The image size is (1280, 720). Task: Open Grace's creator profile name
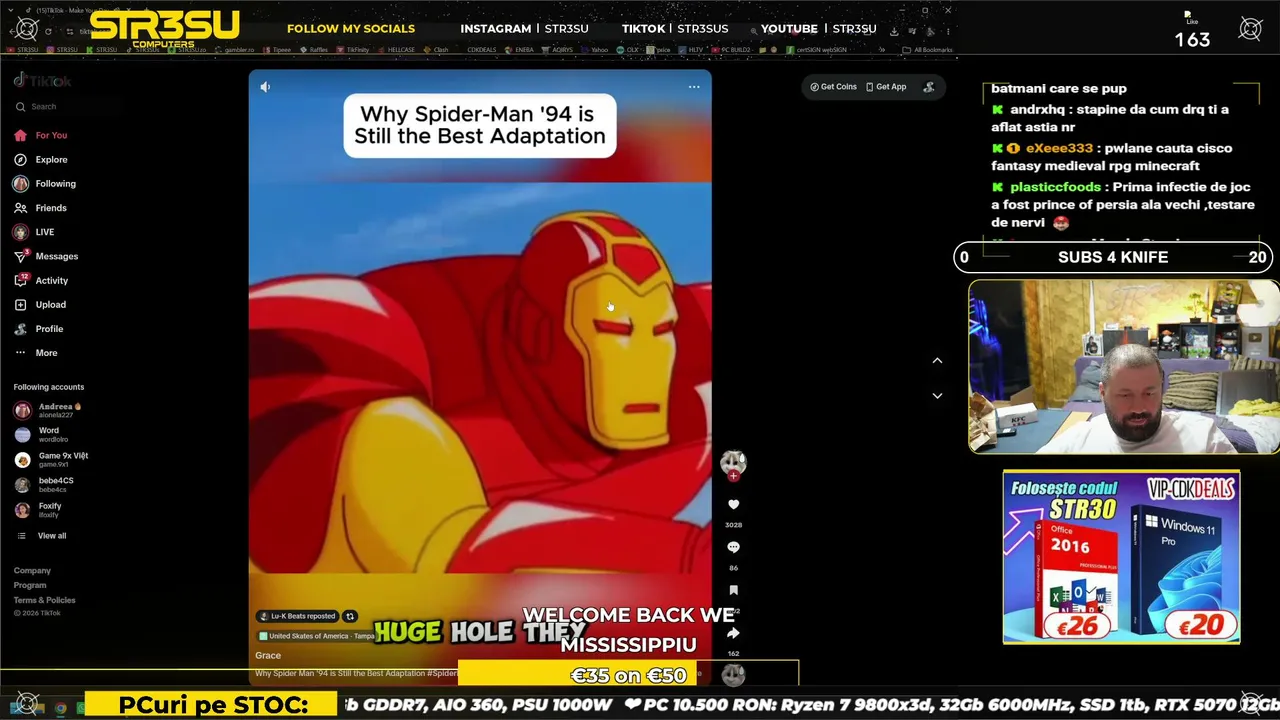pos(268,656)
